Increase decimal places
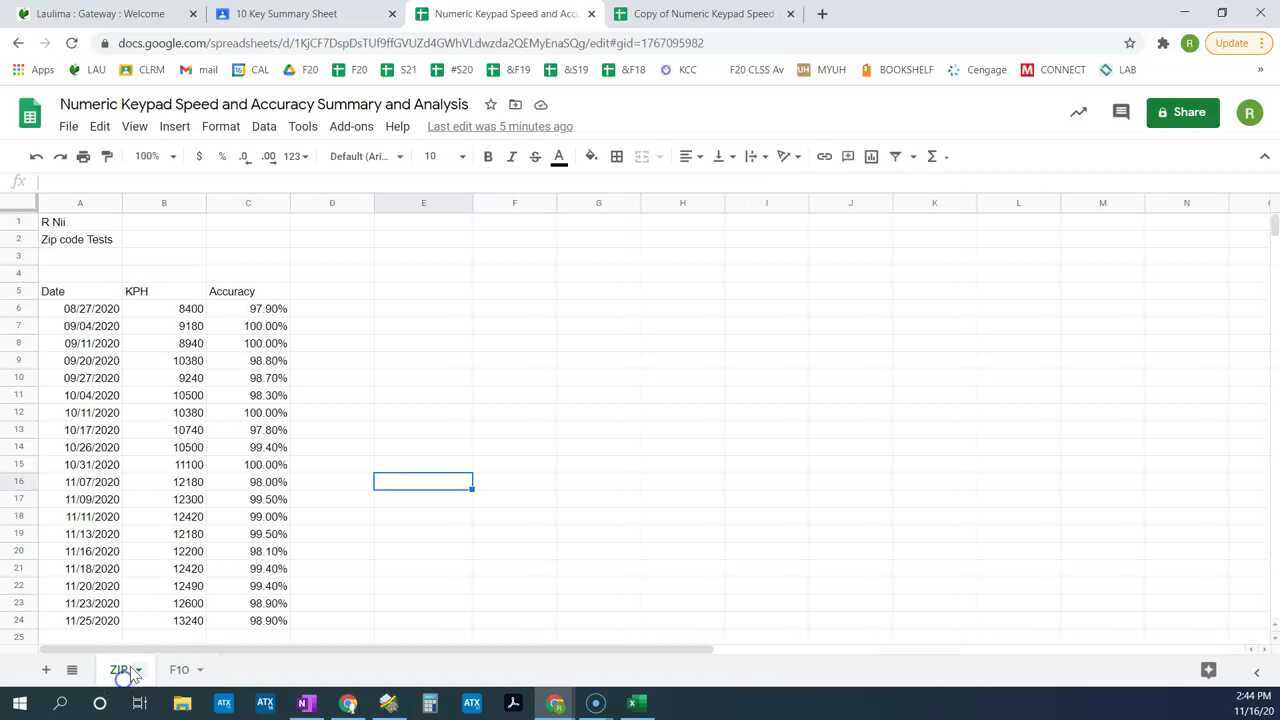The image size is (1280, 720). [268, 157]
